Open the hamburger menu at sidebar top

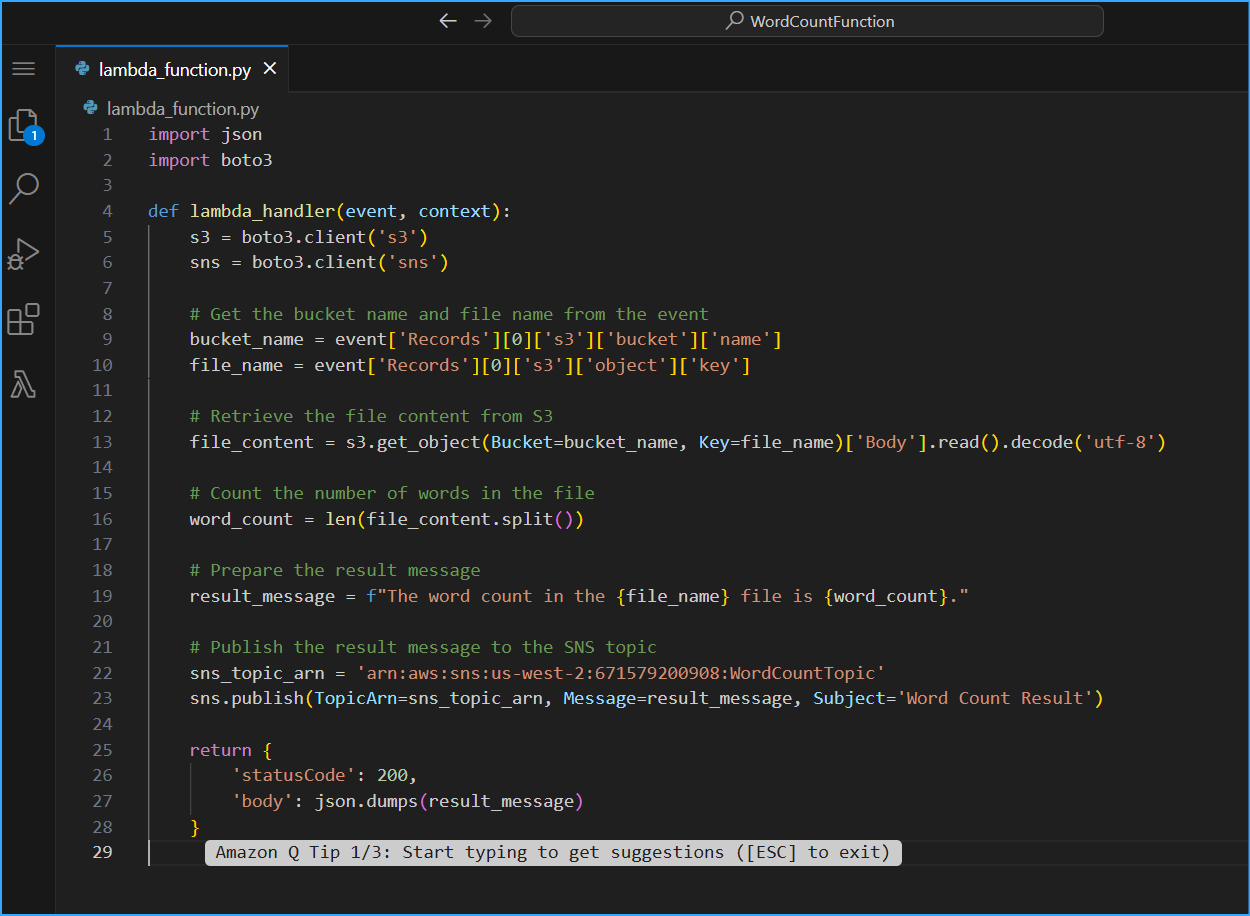(x=24, y=68)
